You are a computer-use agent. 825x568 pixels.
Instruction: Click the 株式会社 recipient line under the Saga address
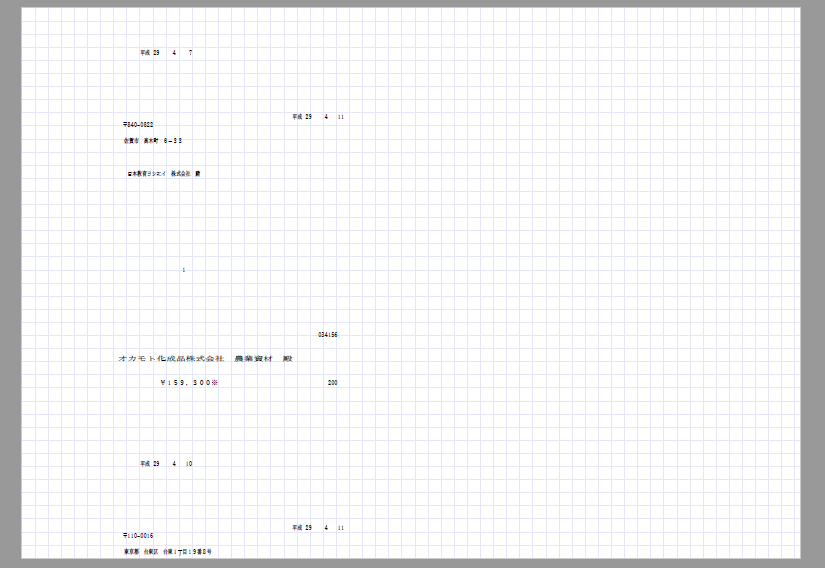(164, 174)
